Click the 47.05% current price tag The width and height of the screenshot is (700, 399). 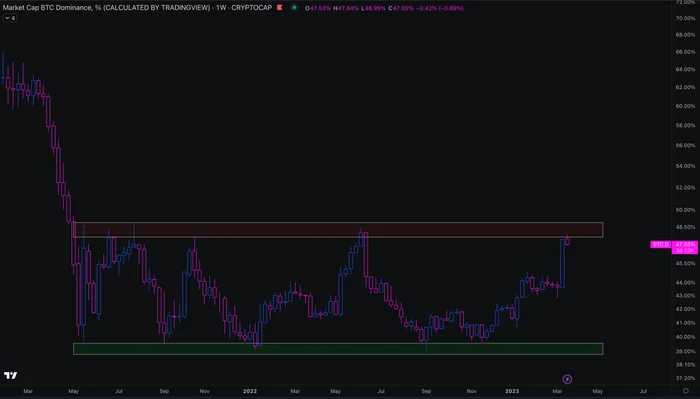(x=685, y=245)
